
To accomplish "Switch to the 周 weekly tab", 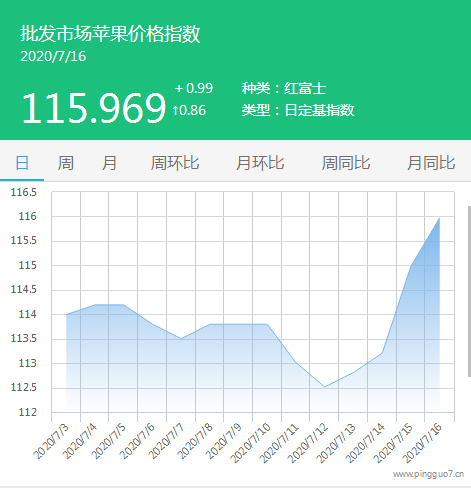I will (x=66, y=163).
